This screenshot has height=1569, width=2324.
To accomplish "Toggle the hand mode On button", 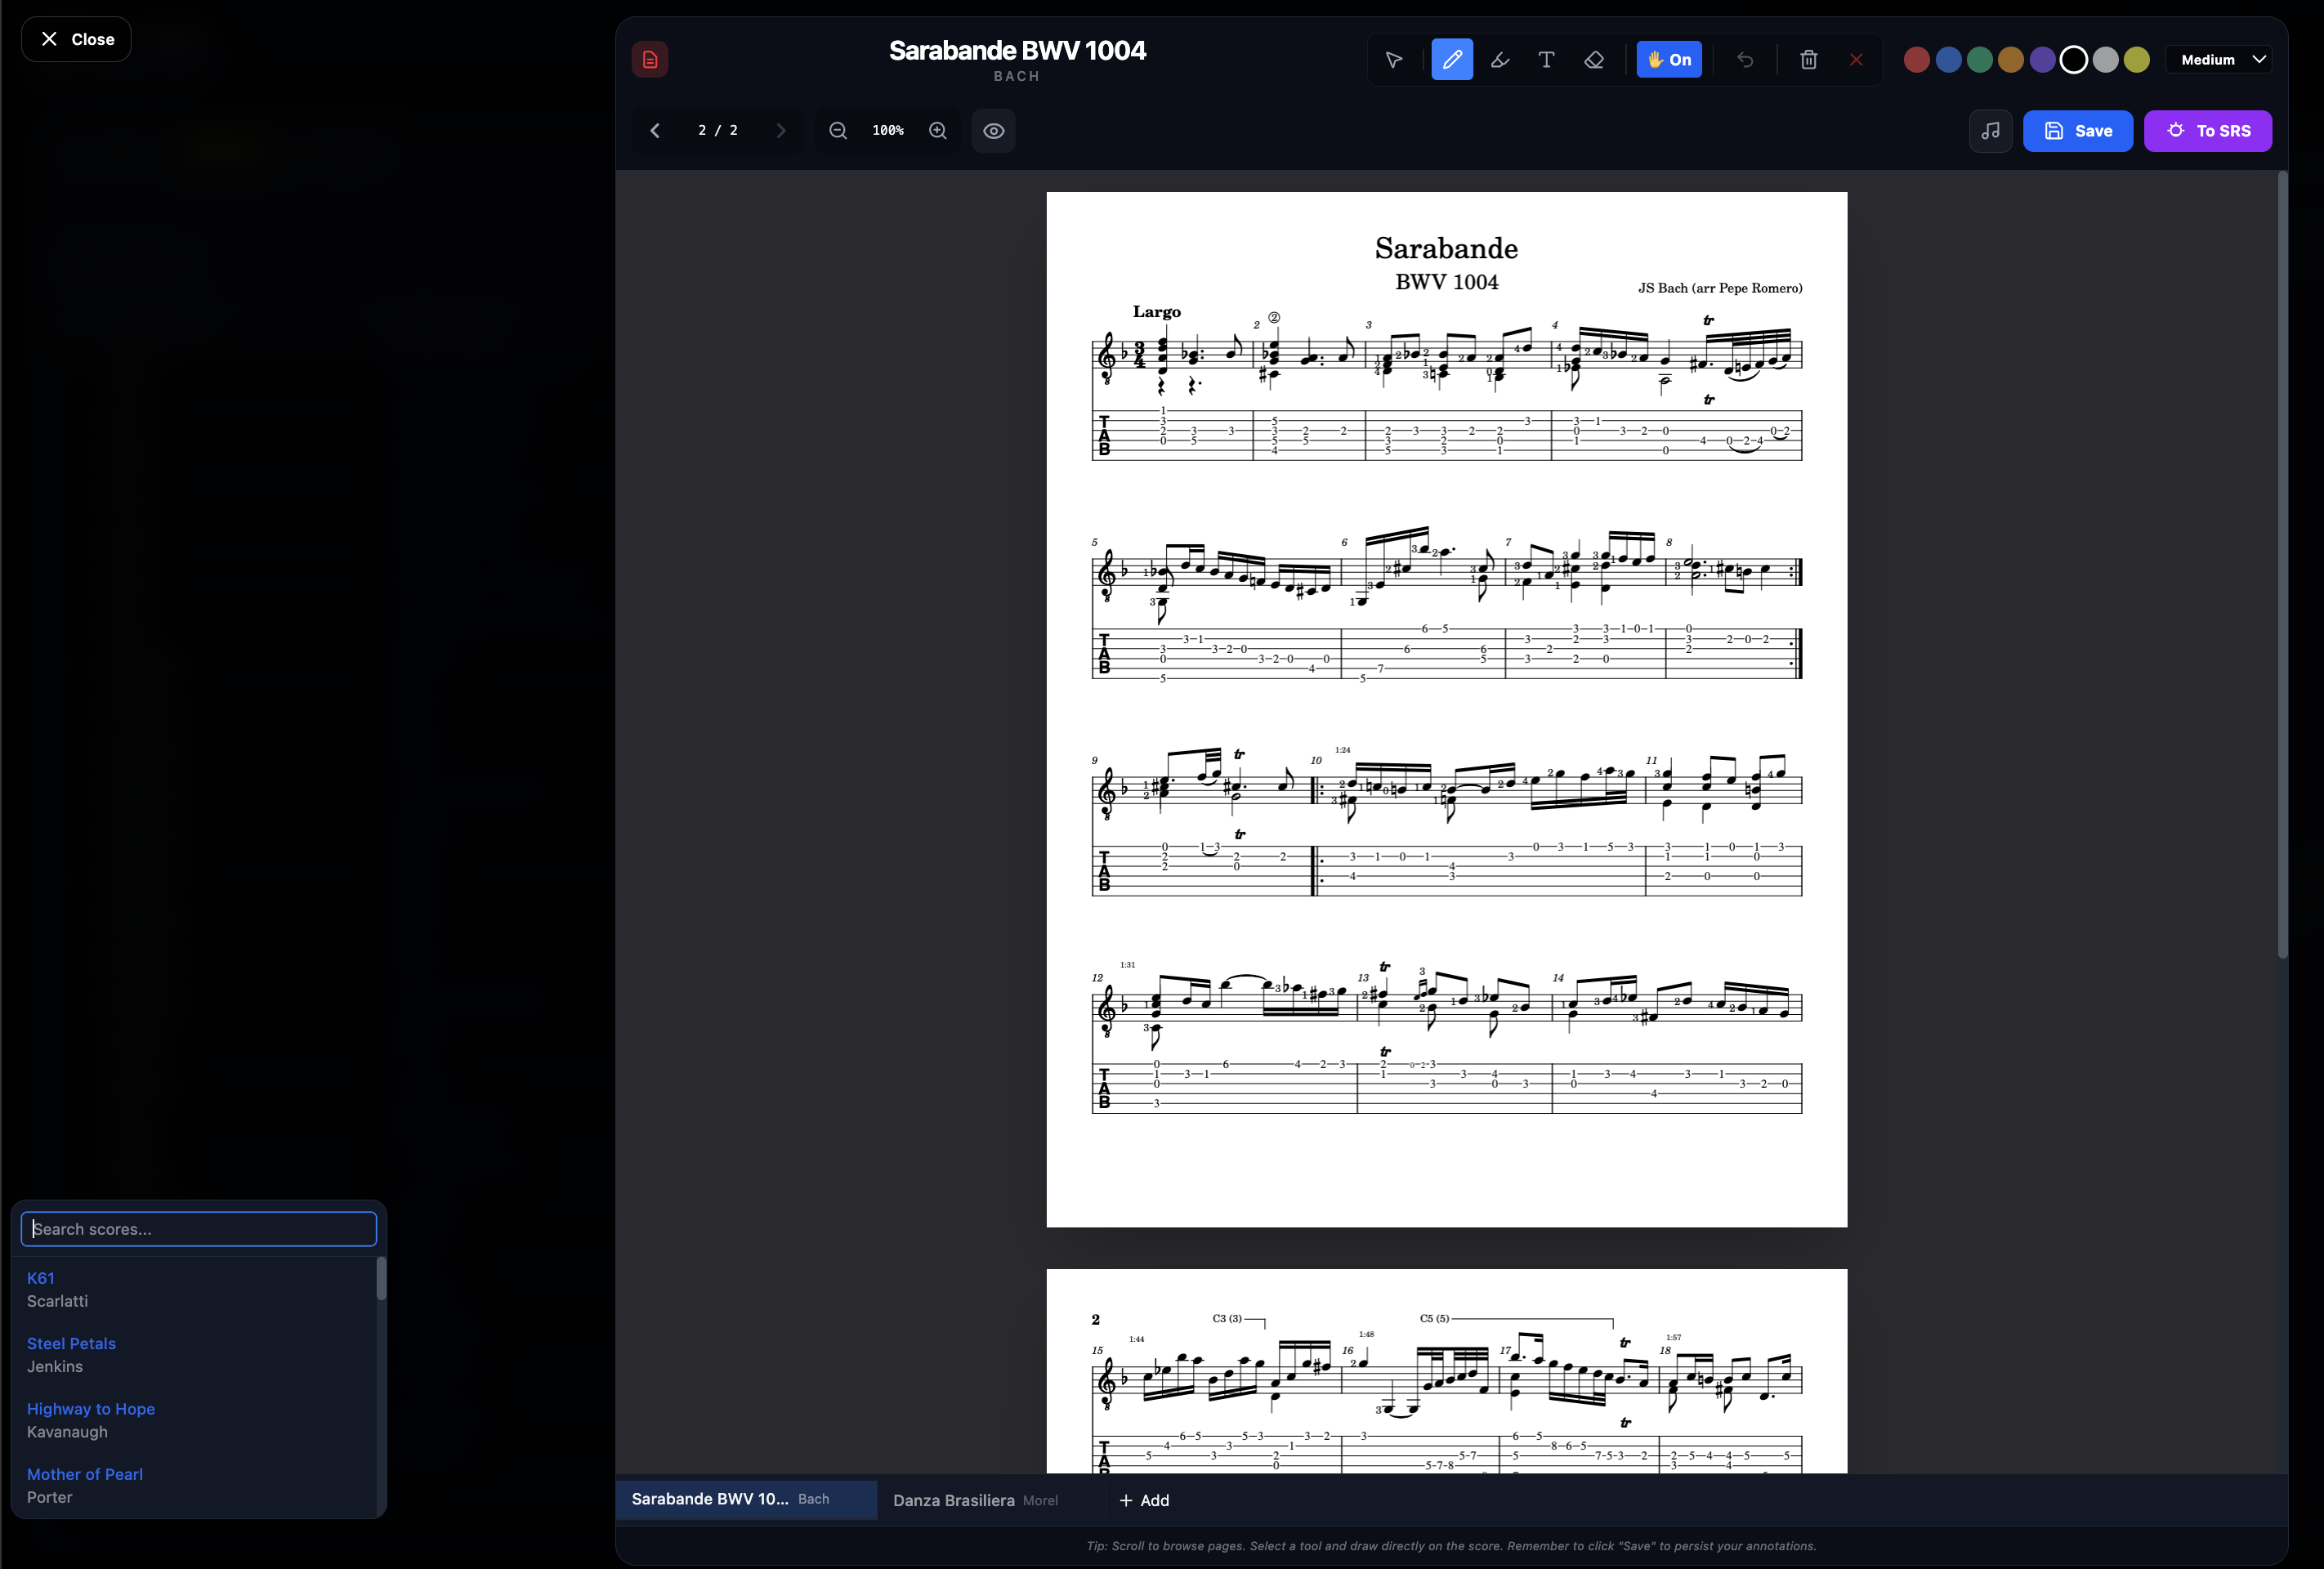I will [1669, 60].
